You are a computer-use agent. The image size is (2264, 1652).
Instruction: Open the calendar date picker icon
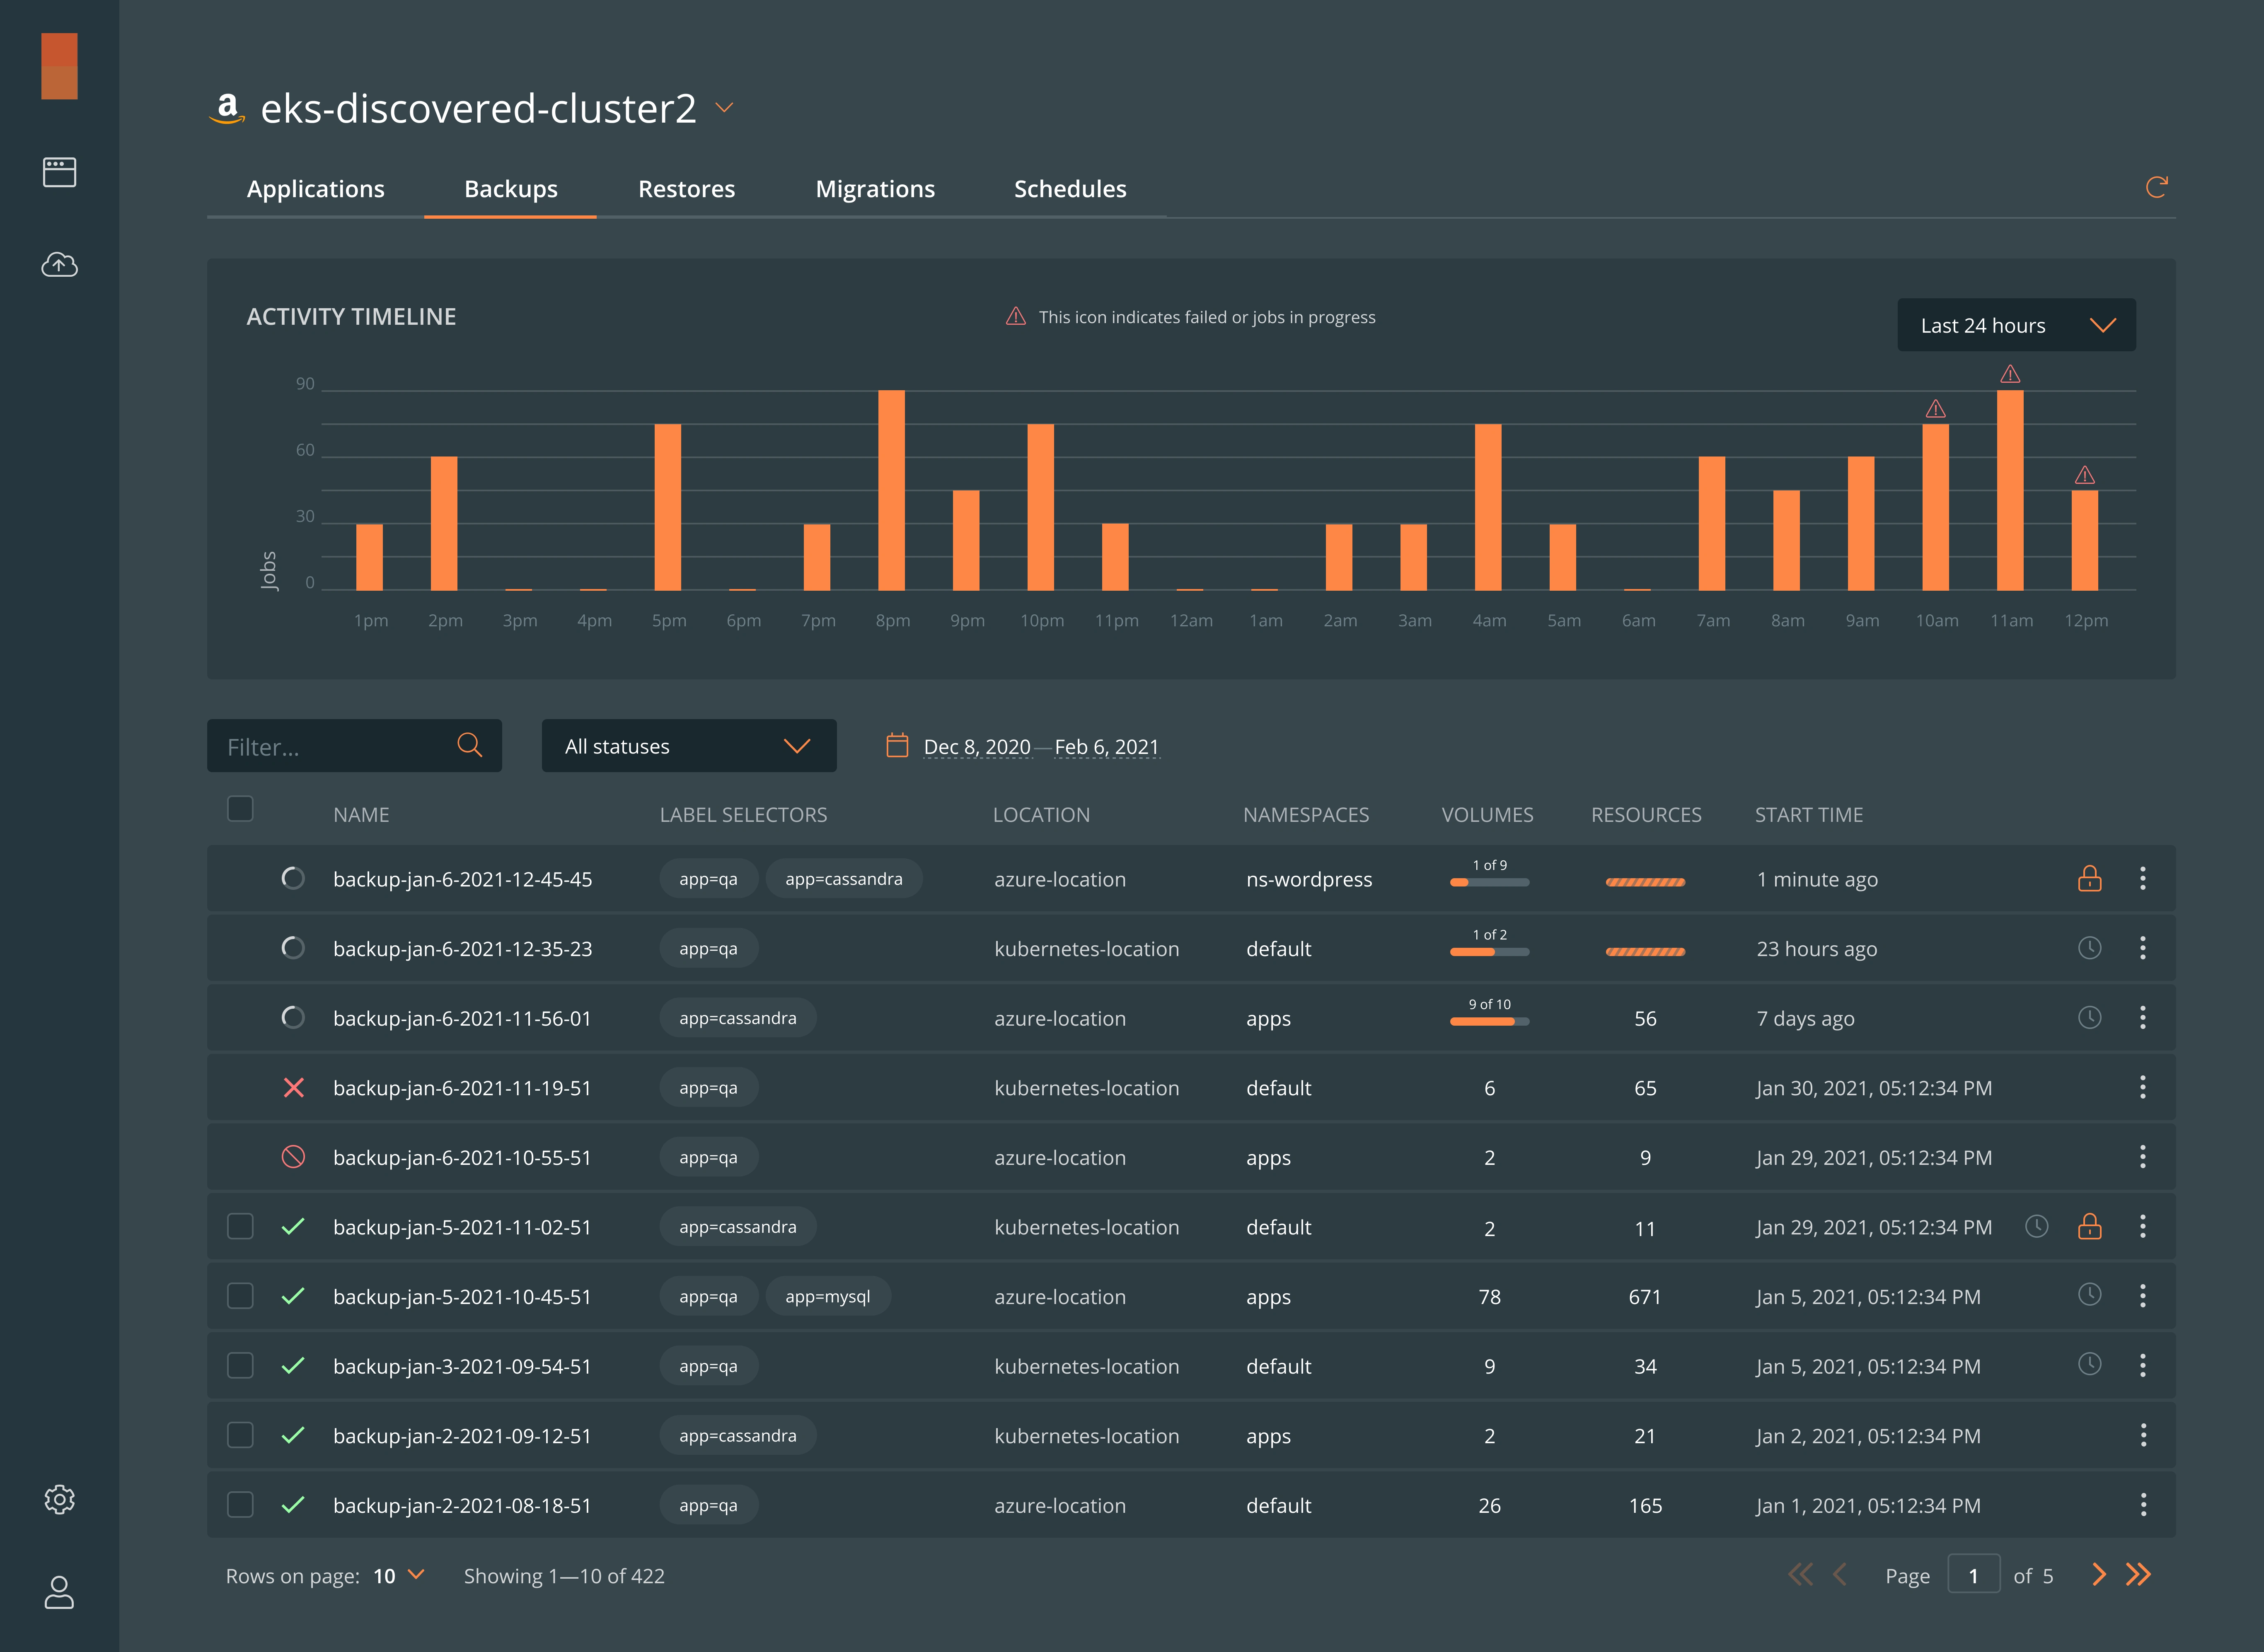pos(897,745)
